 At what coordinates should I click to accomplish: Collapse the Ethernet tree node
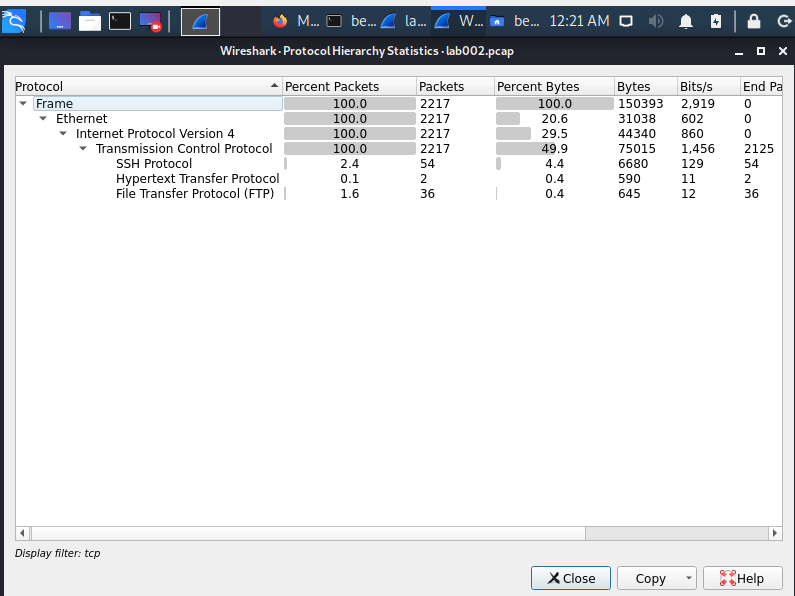(x=43, y=119)
